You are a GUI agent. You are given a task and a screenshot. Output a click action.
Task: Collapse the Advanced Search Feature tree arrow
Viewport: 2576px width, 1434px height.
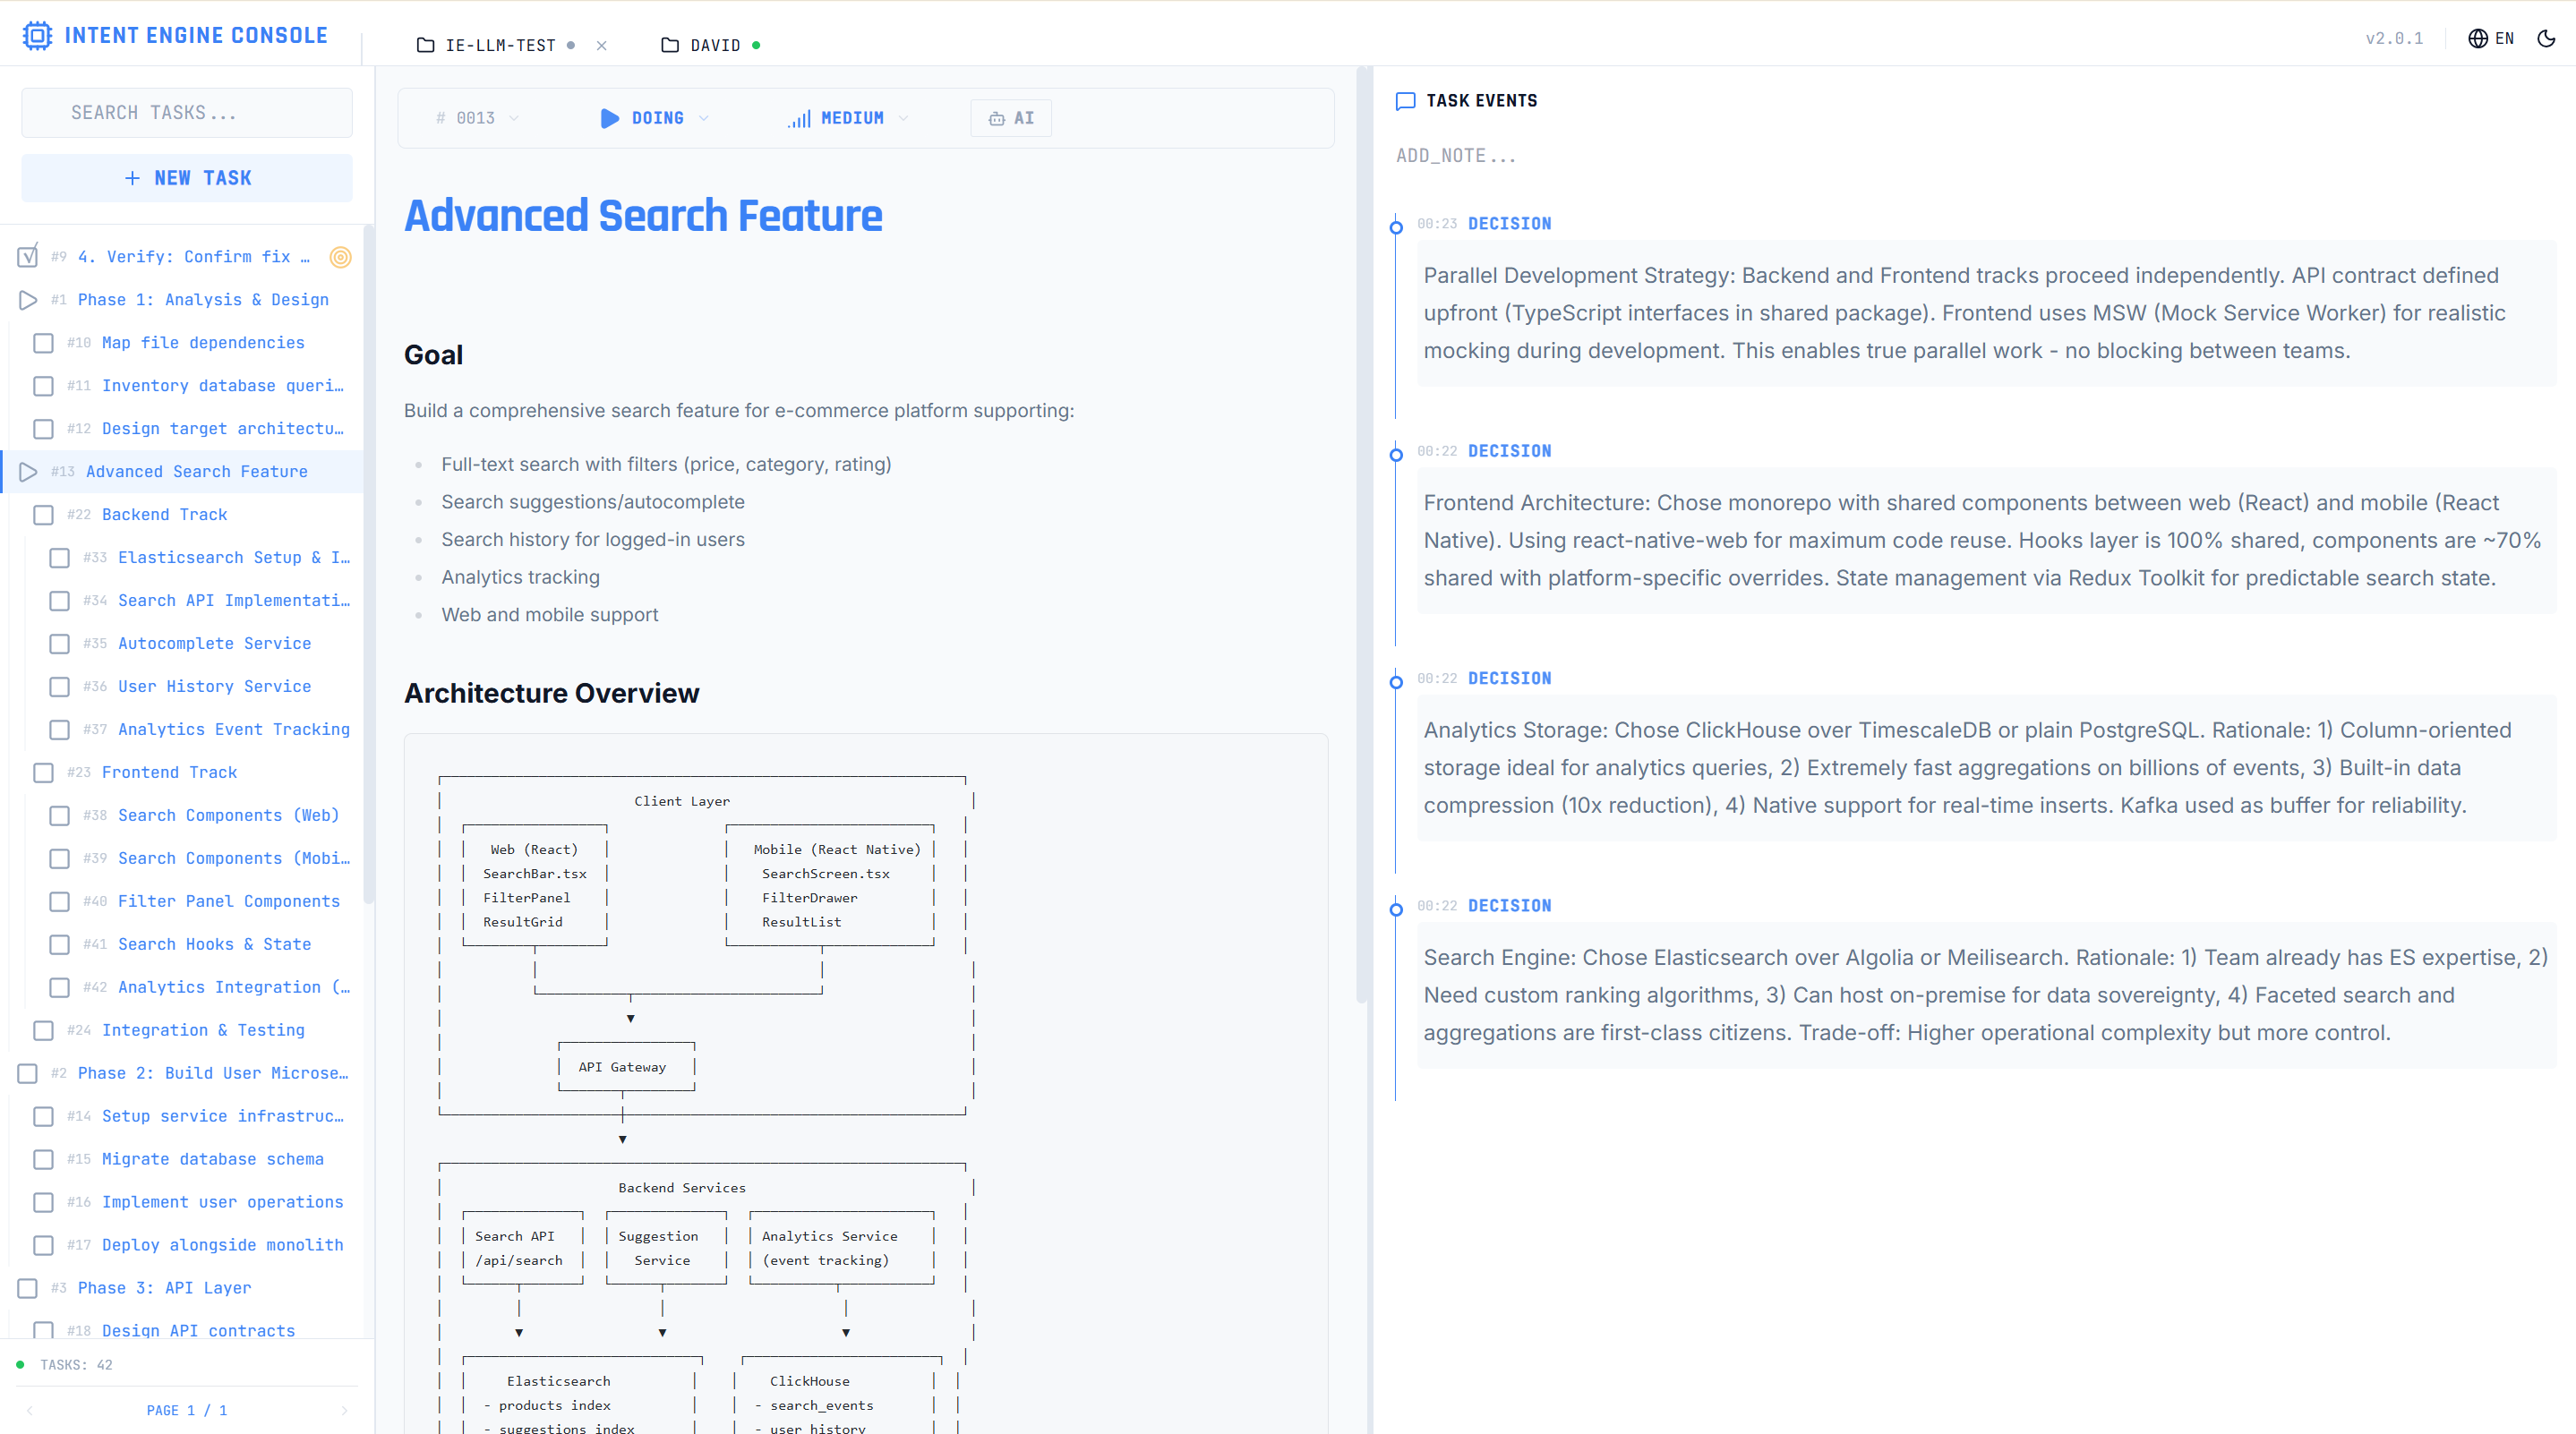pos(28,472)
